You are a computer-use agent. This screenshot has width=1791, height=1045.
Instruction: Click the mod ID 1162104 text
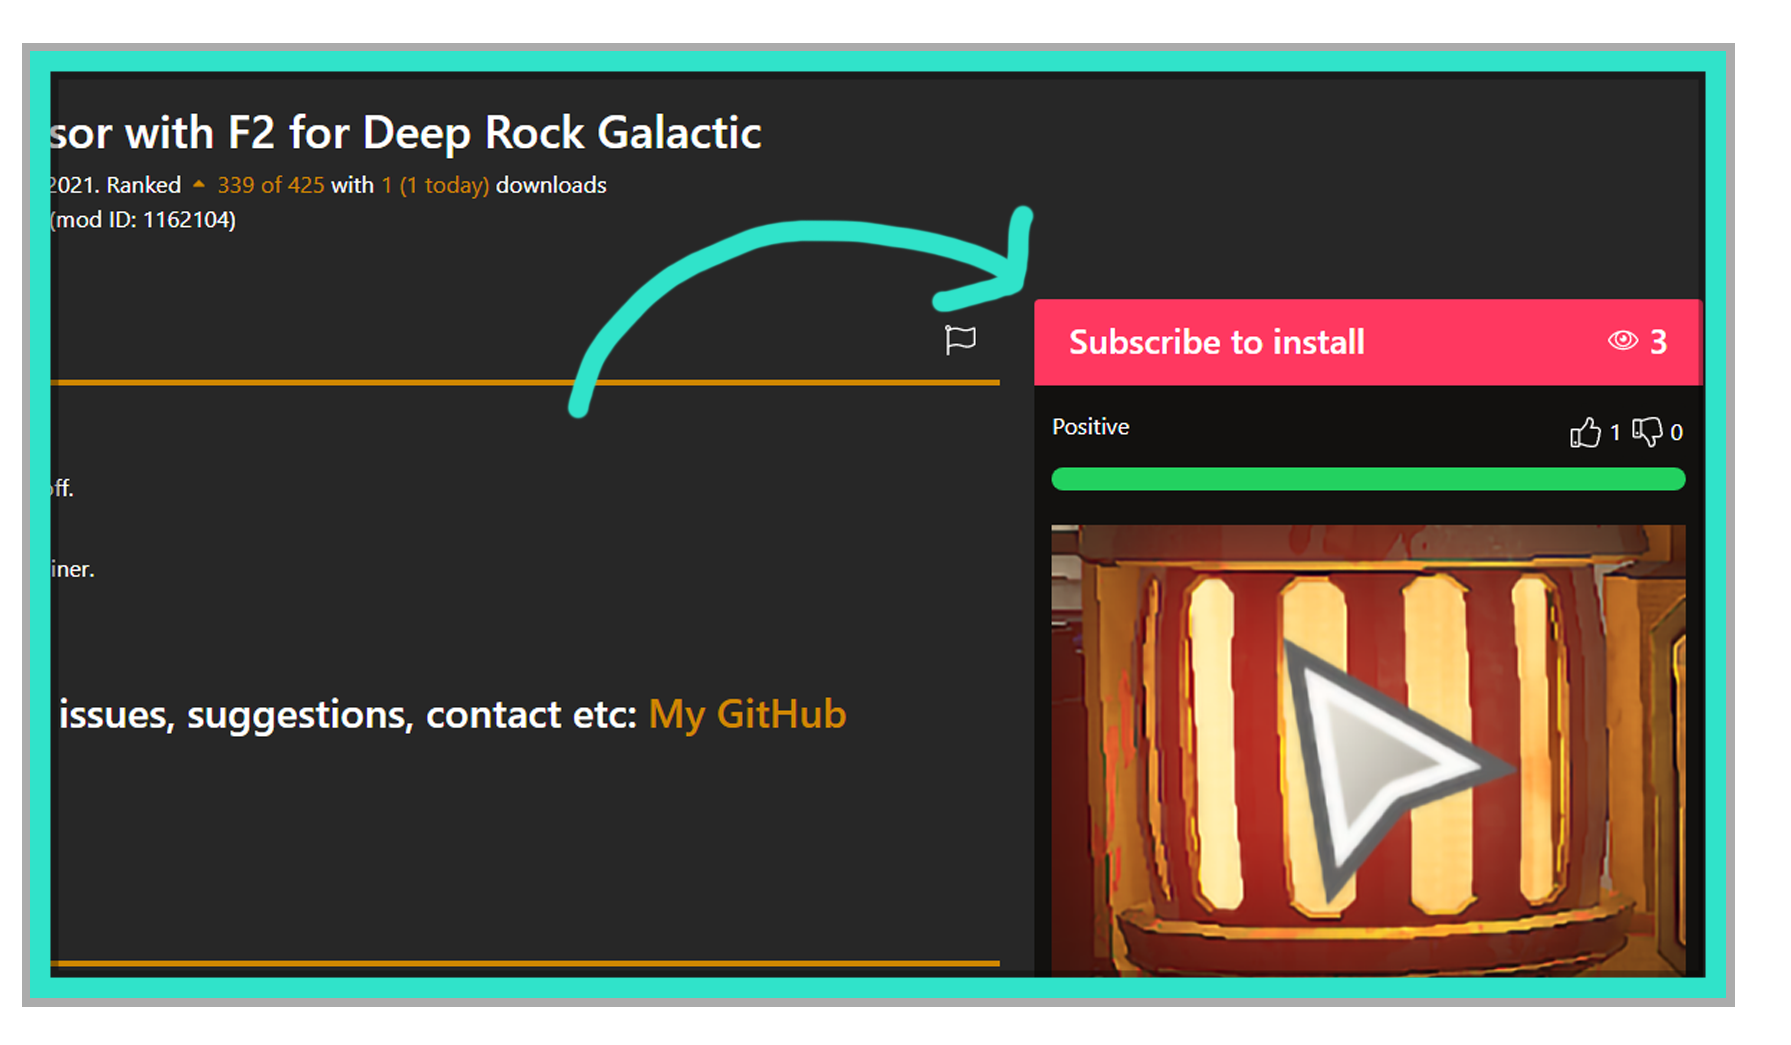pos(143,220)
